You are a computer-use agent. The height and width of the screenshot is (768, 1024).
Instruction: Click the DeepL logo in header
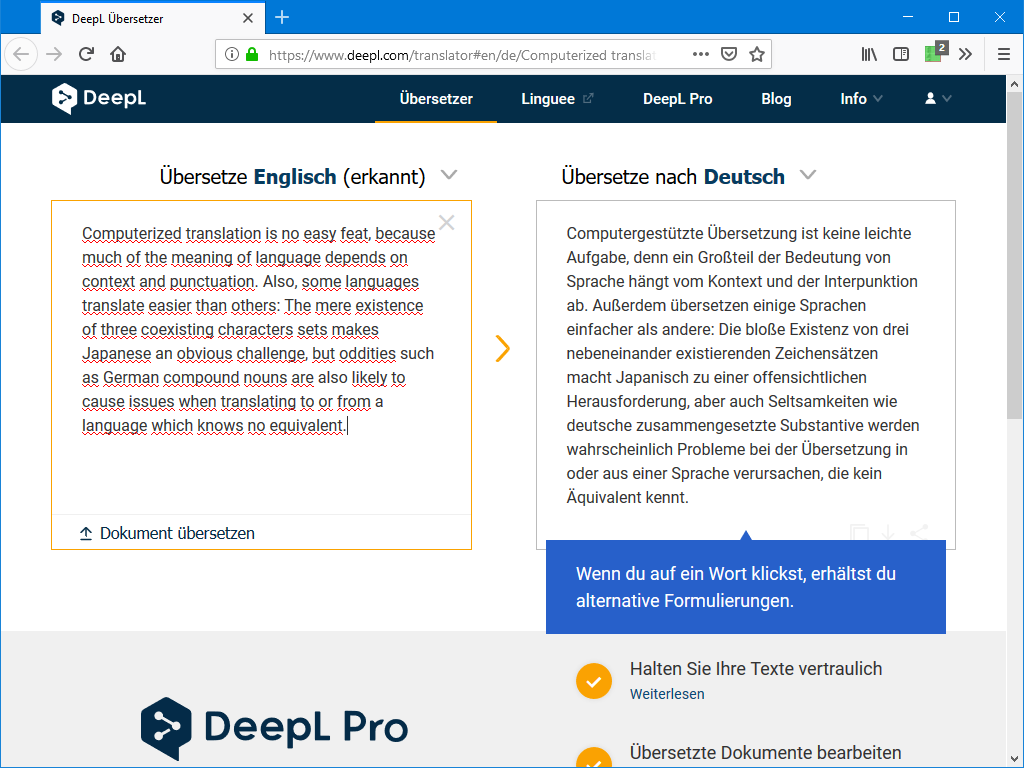point(99,98)
